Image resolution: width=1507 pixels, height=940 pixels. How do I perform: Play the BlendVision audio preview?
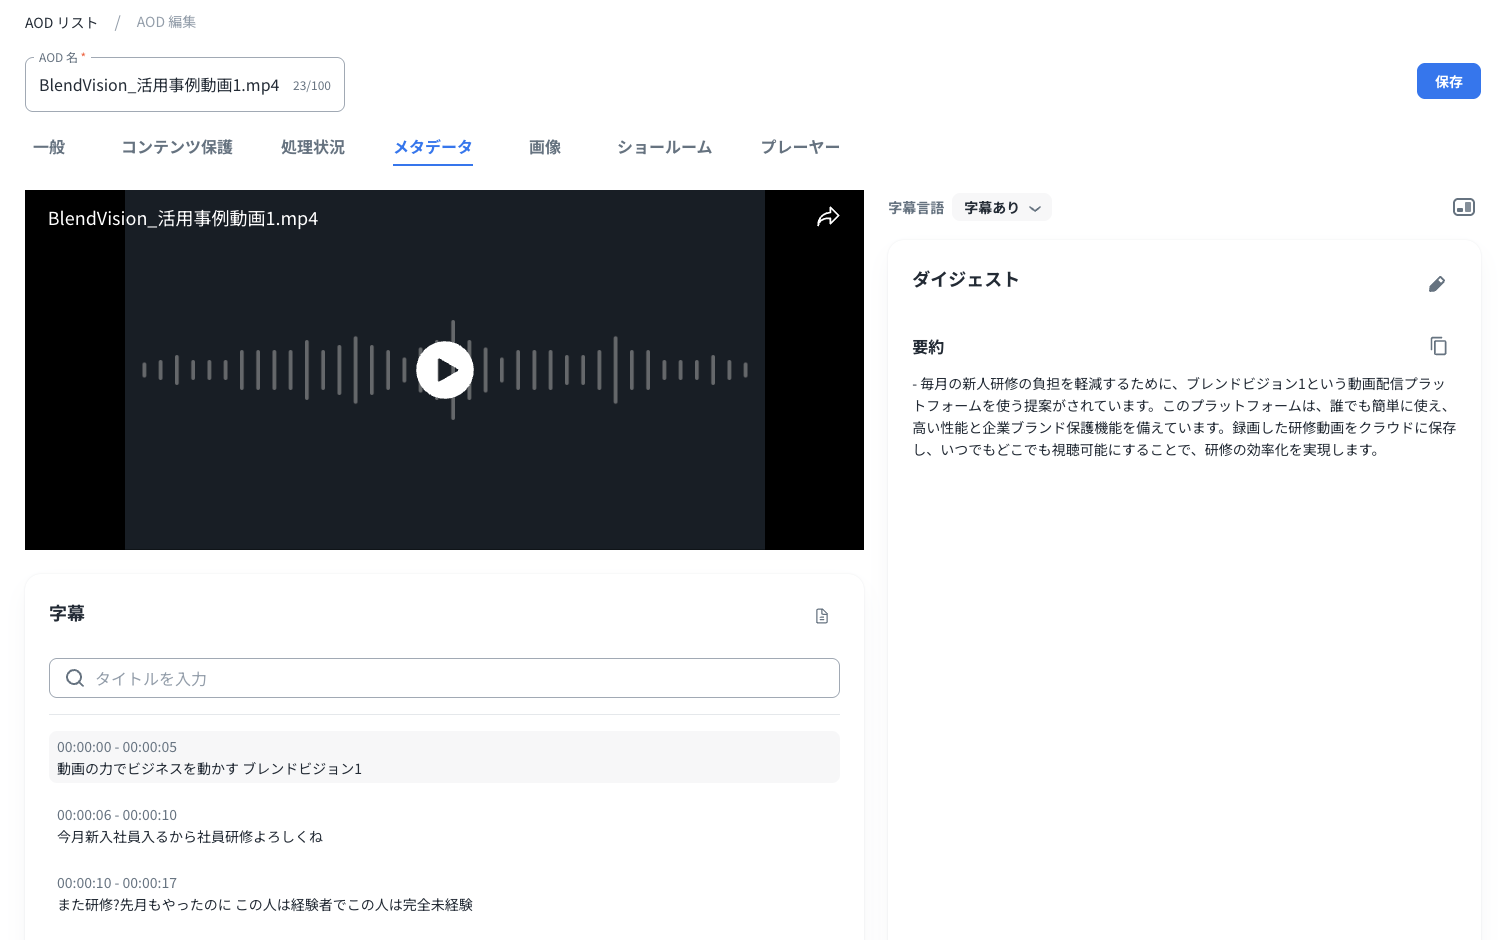click(x=445, y=370)
